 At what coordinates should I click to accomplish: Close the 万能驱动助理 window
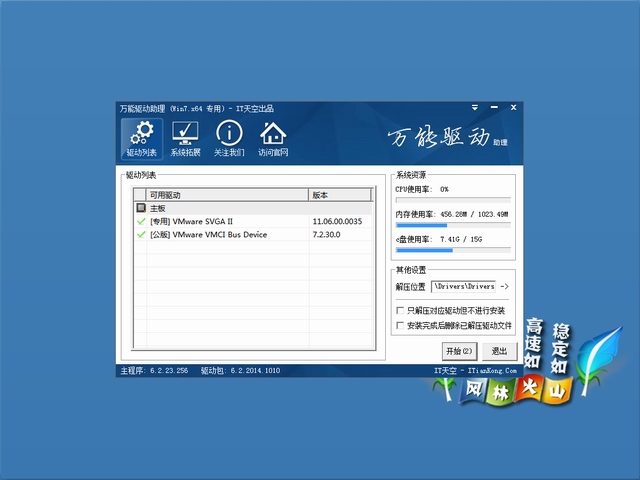pyautogui.click(x=513, y=107)
